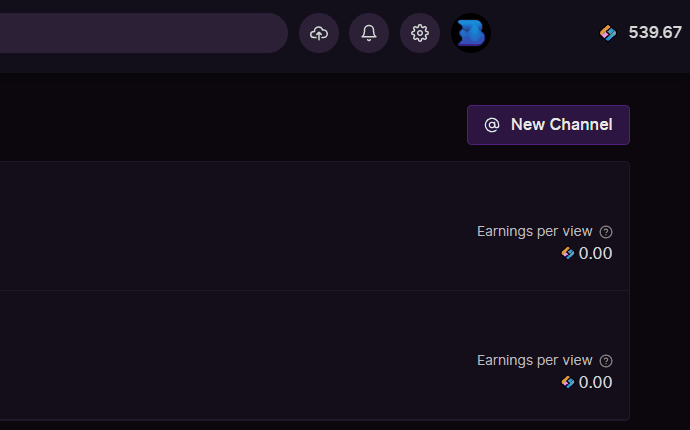Select the first channel card
This screenshot has width=690, height=430.
point(315,226)
